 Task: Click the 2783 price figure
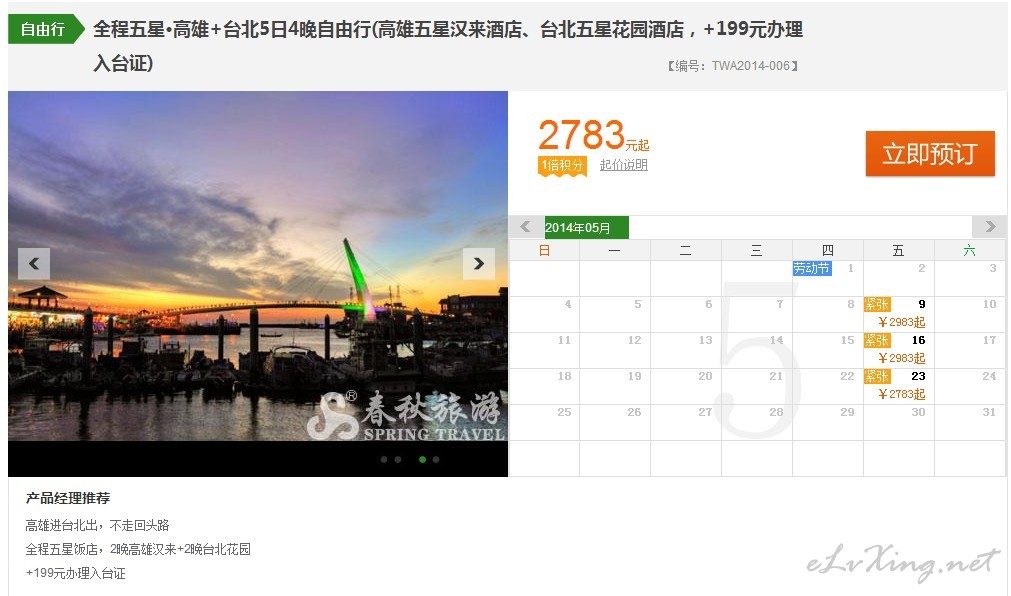582,135
